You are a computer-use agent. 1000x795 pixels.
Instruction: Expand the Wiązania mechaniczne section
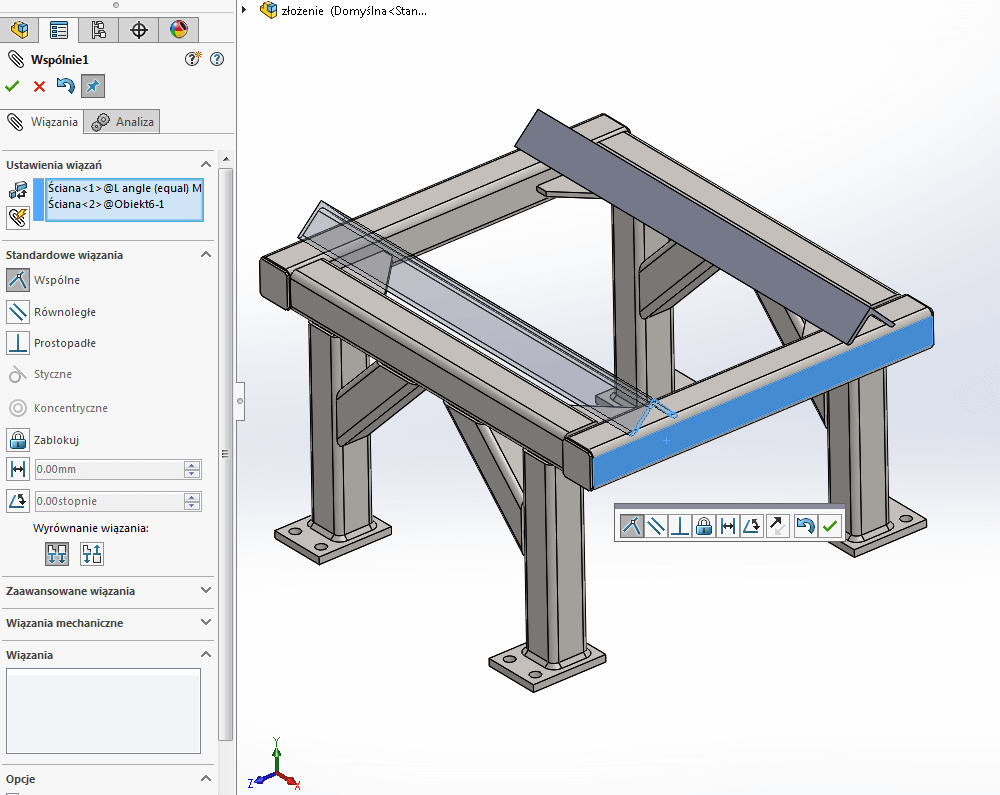[206, 623]
